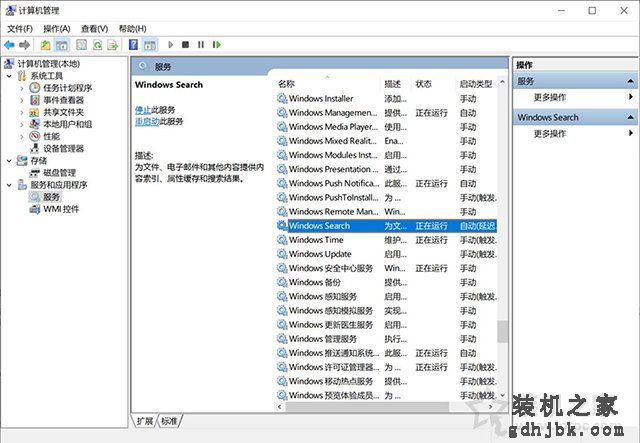
Task: Select the Windows Installer service row
Action: [386, 98]
